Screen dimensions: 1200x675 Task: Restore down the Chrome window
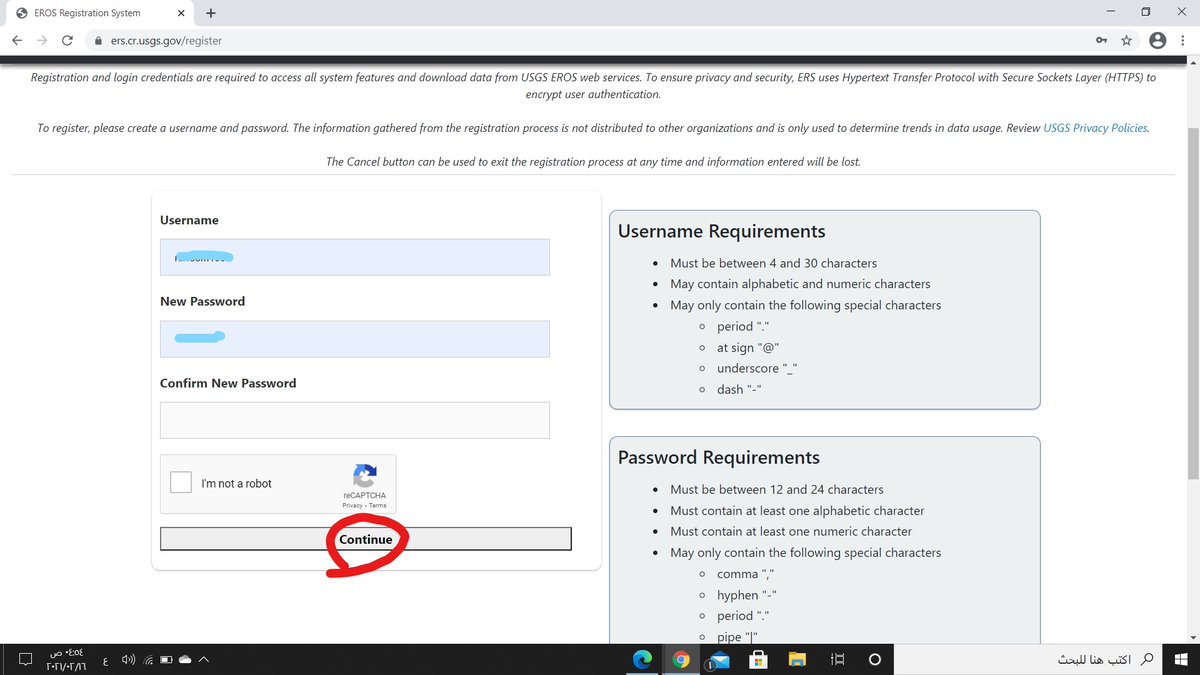(1146, 12)
